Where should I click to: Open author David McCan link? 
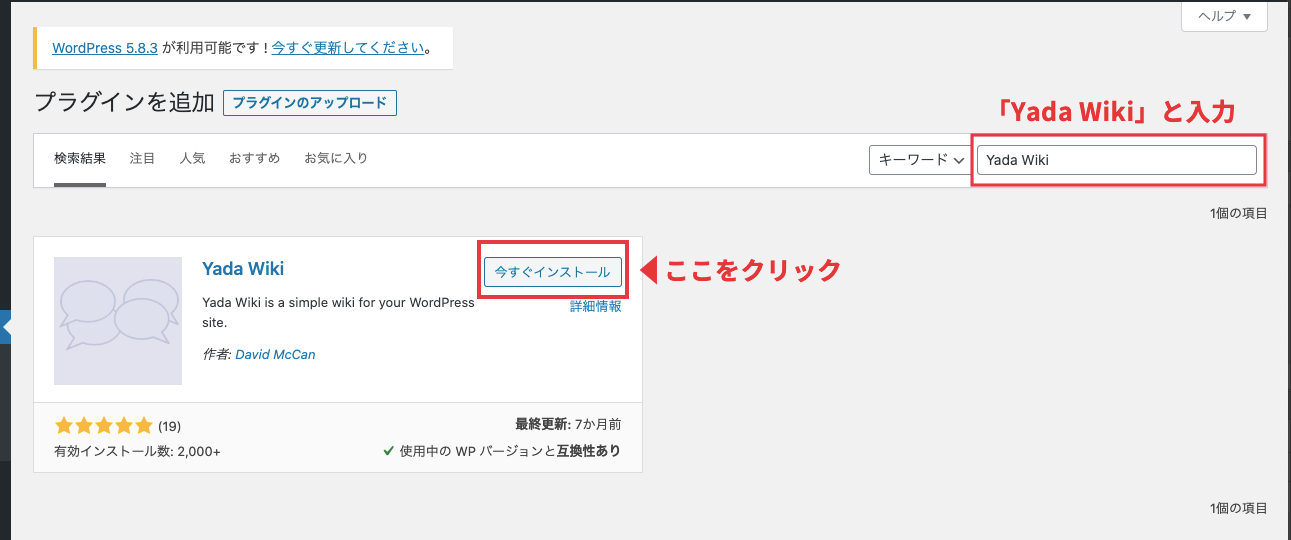[x=275, y=354]
